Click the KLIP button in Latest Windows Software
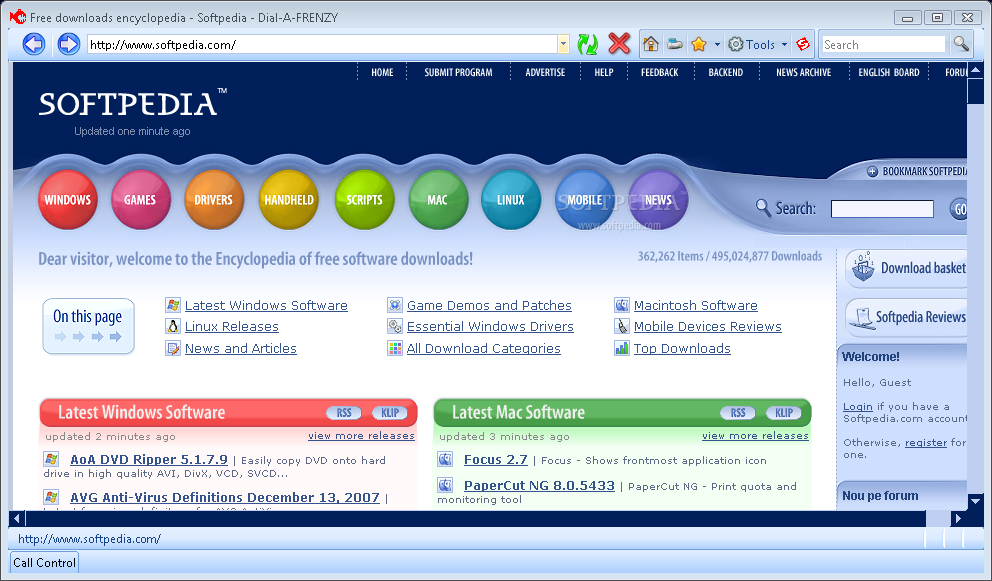This screenshot has height=581, width=992. point(390,413)
